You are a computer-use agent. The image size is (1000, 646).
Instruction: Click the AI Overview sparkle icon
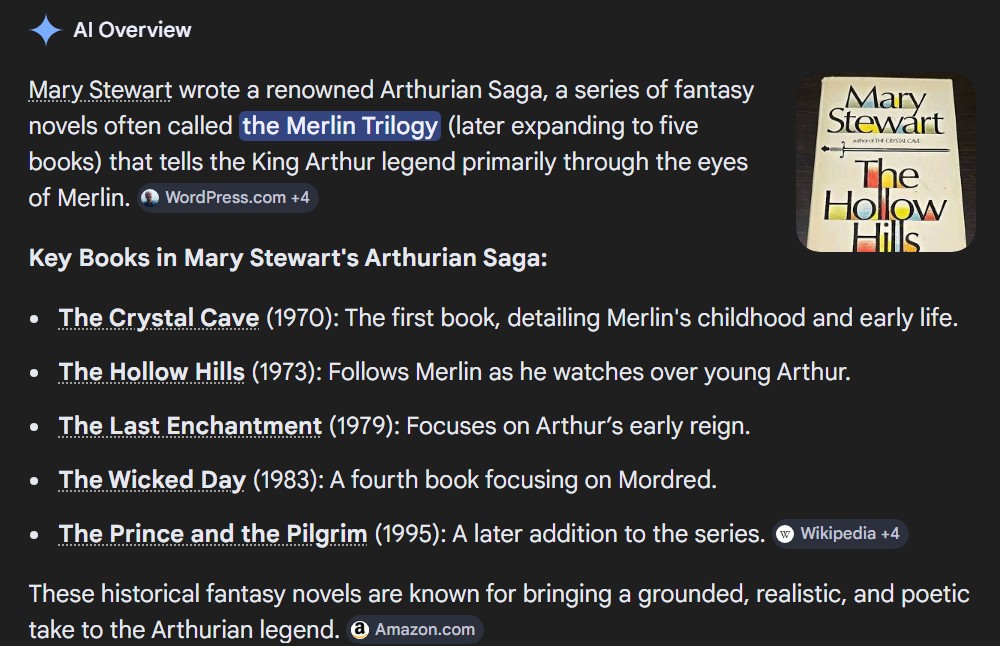tap(46, 30)
